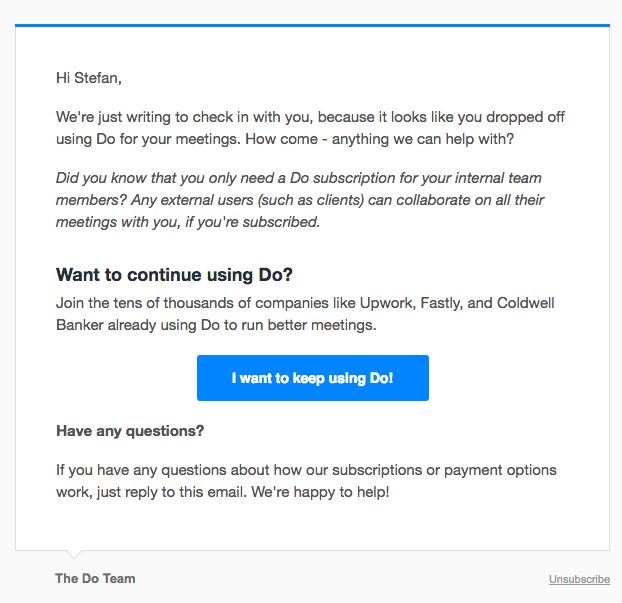The height and width of the screenshot is (603, 622).
Task: Click the 'Want to continue using Do?' heading
Action: 174,275
